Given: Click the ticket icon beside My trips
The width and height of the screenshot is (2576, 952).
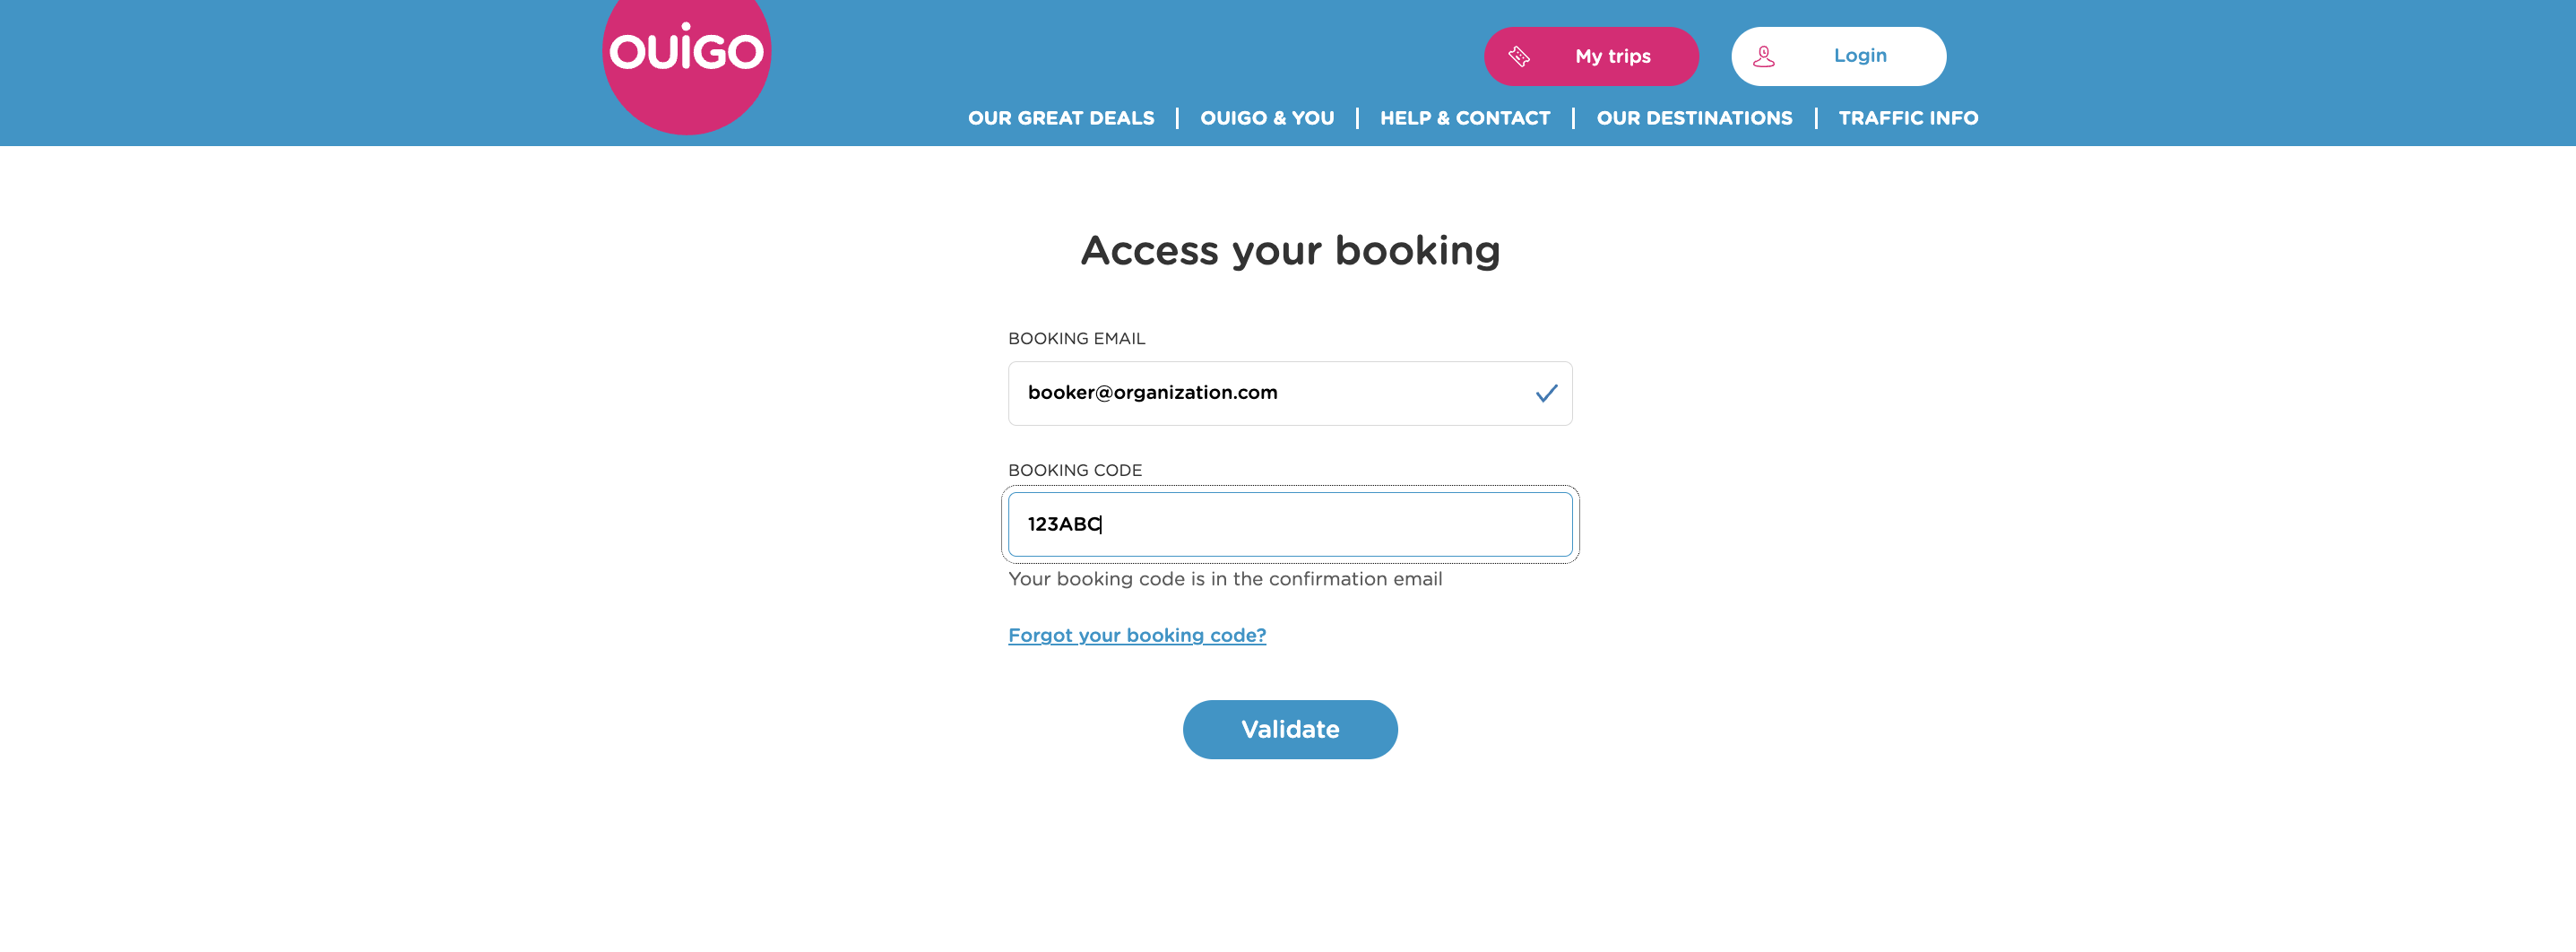Looking at the screenshot, I should (x=1519, y=57).
